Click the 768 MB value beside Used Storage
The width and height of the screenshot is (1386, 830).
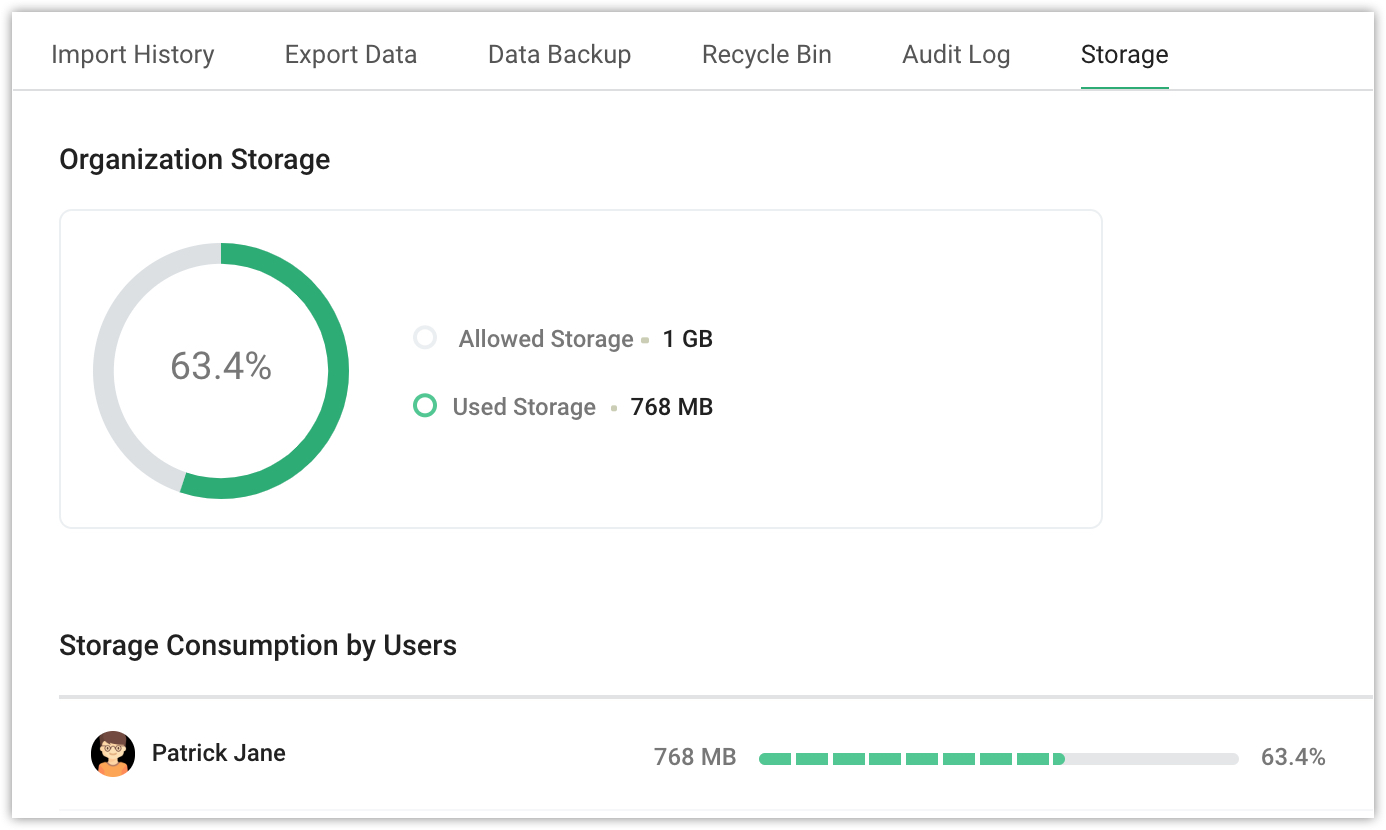click(x=671, y=407)
